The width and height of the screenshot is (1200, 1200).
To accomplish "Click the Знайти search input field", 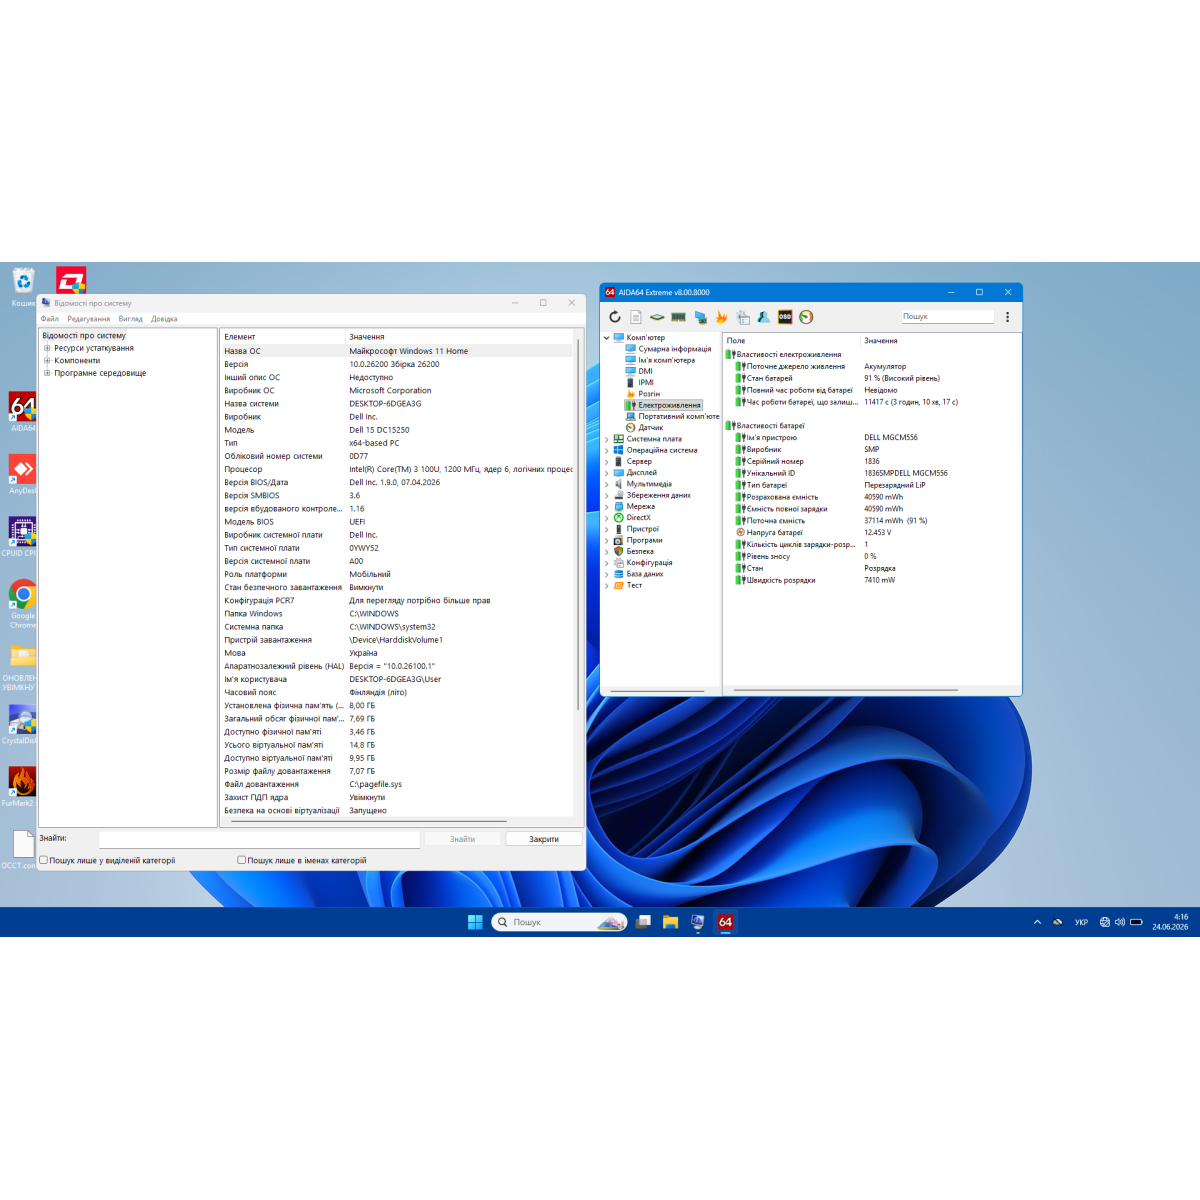I will 259,839.
